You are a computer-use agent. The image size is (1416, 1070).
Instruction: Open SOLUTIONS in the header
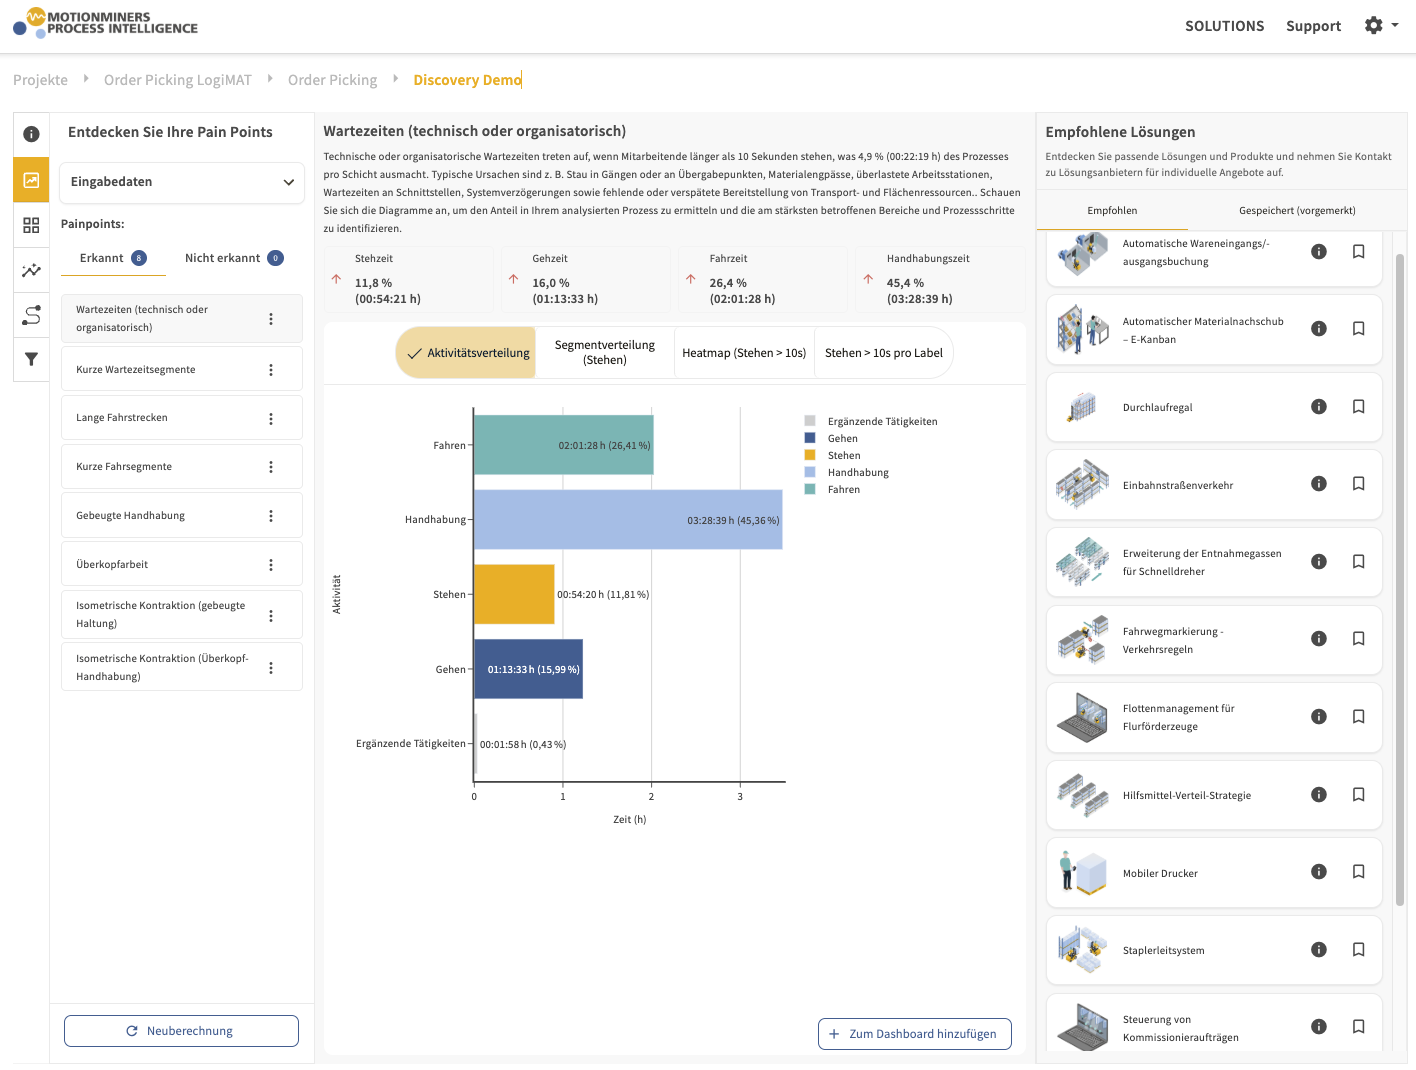click(1224, 26)
